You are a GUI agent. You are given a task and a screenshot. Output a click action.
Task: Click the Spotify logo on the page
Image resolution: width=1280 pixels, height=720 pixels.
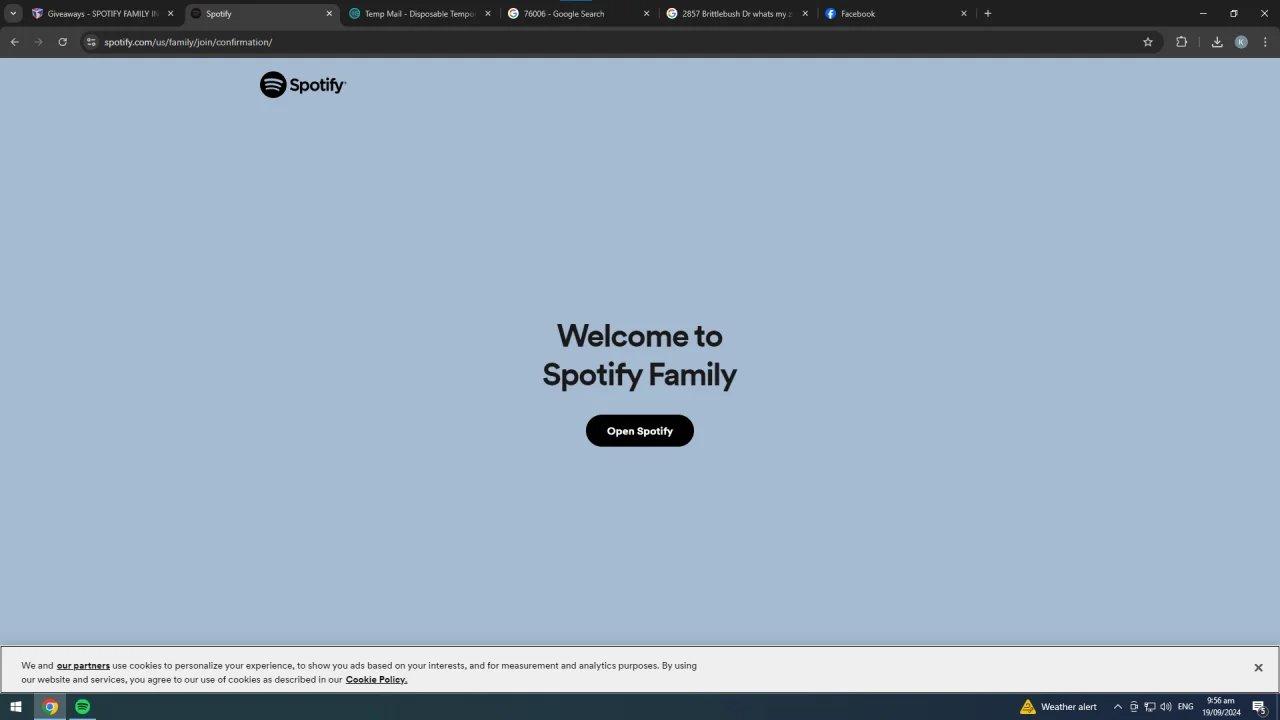303,85
